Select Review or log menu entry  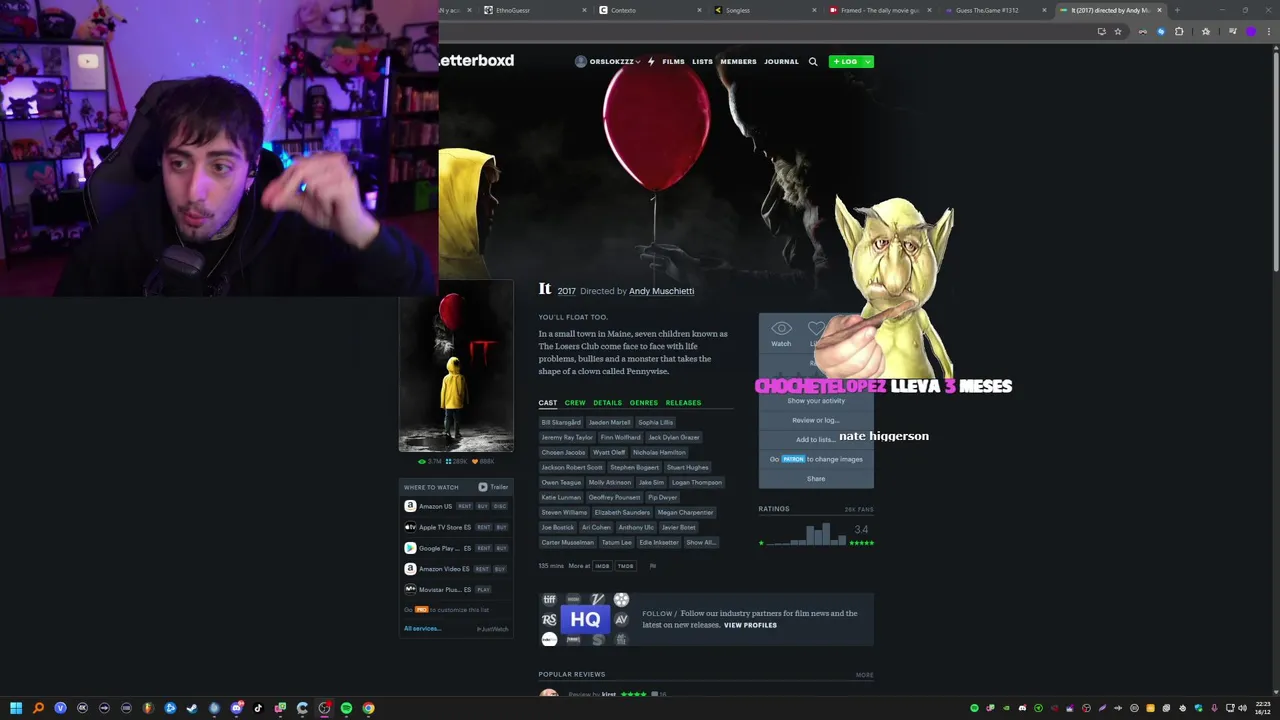816,420
